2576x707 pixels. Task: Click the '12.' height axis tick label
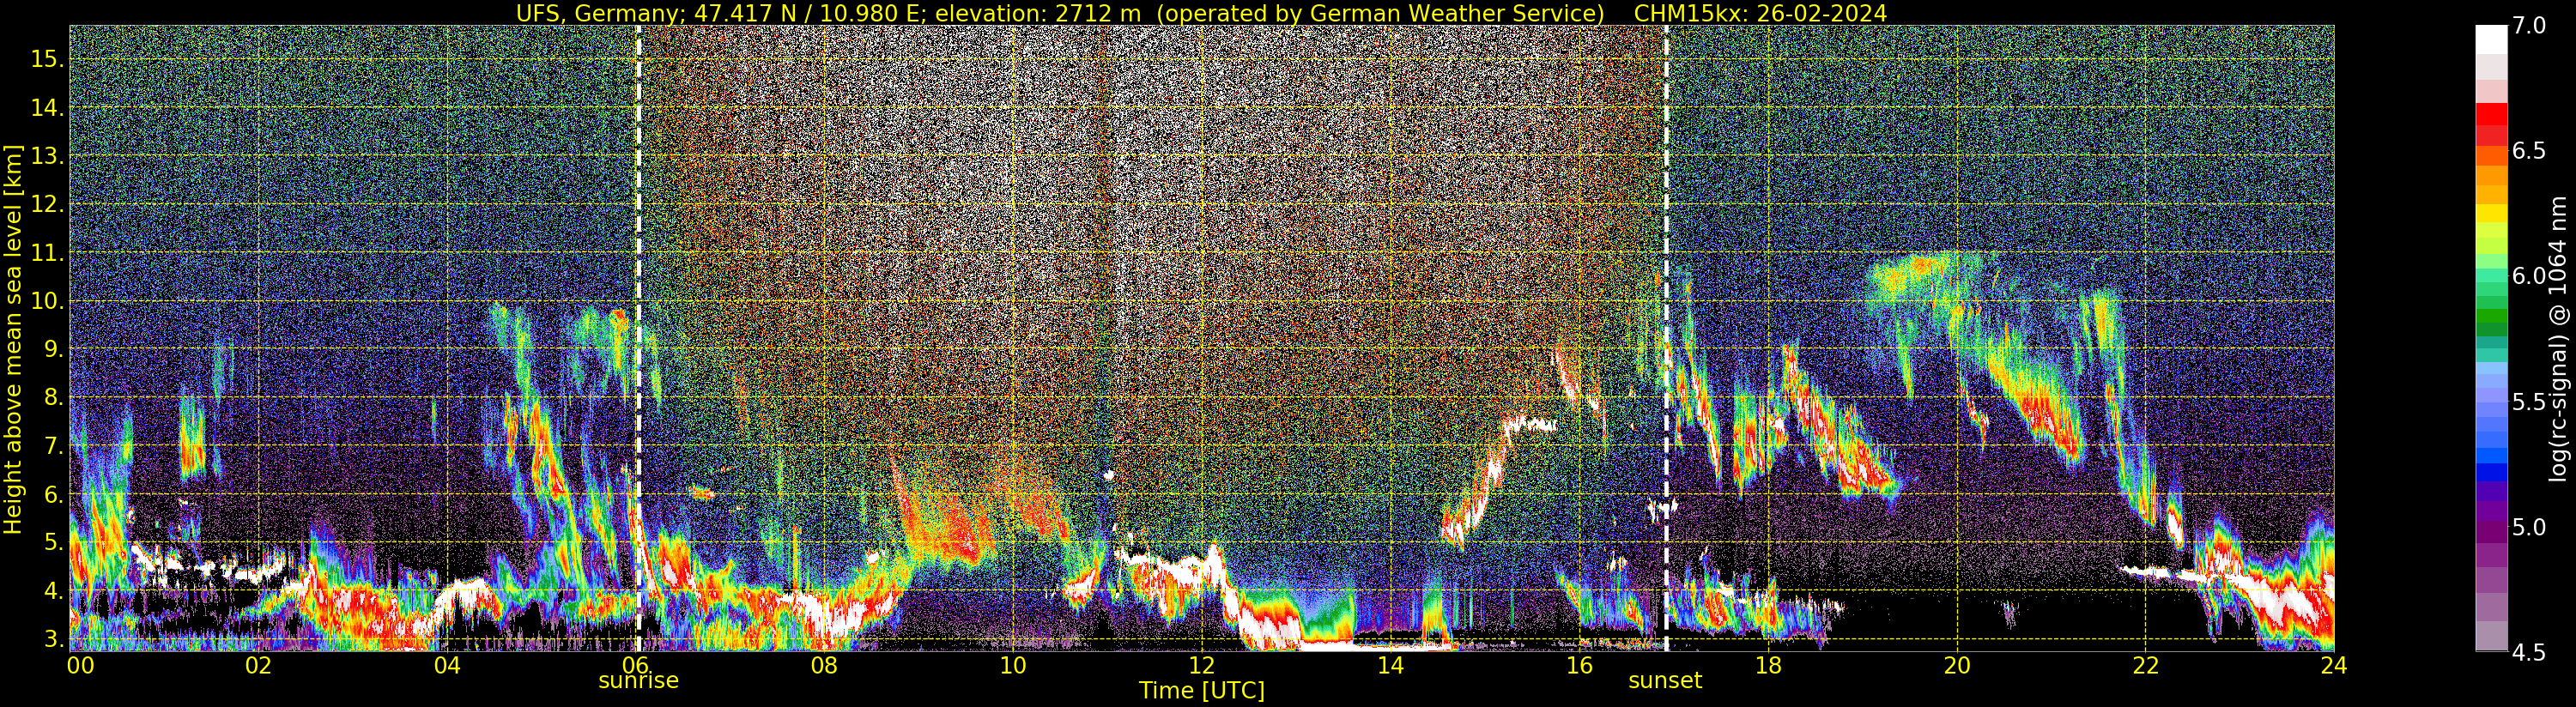coord(47,204)
